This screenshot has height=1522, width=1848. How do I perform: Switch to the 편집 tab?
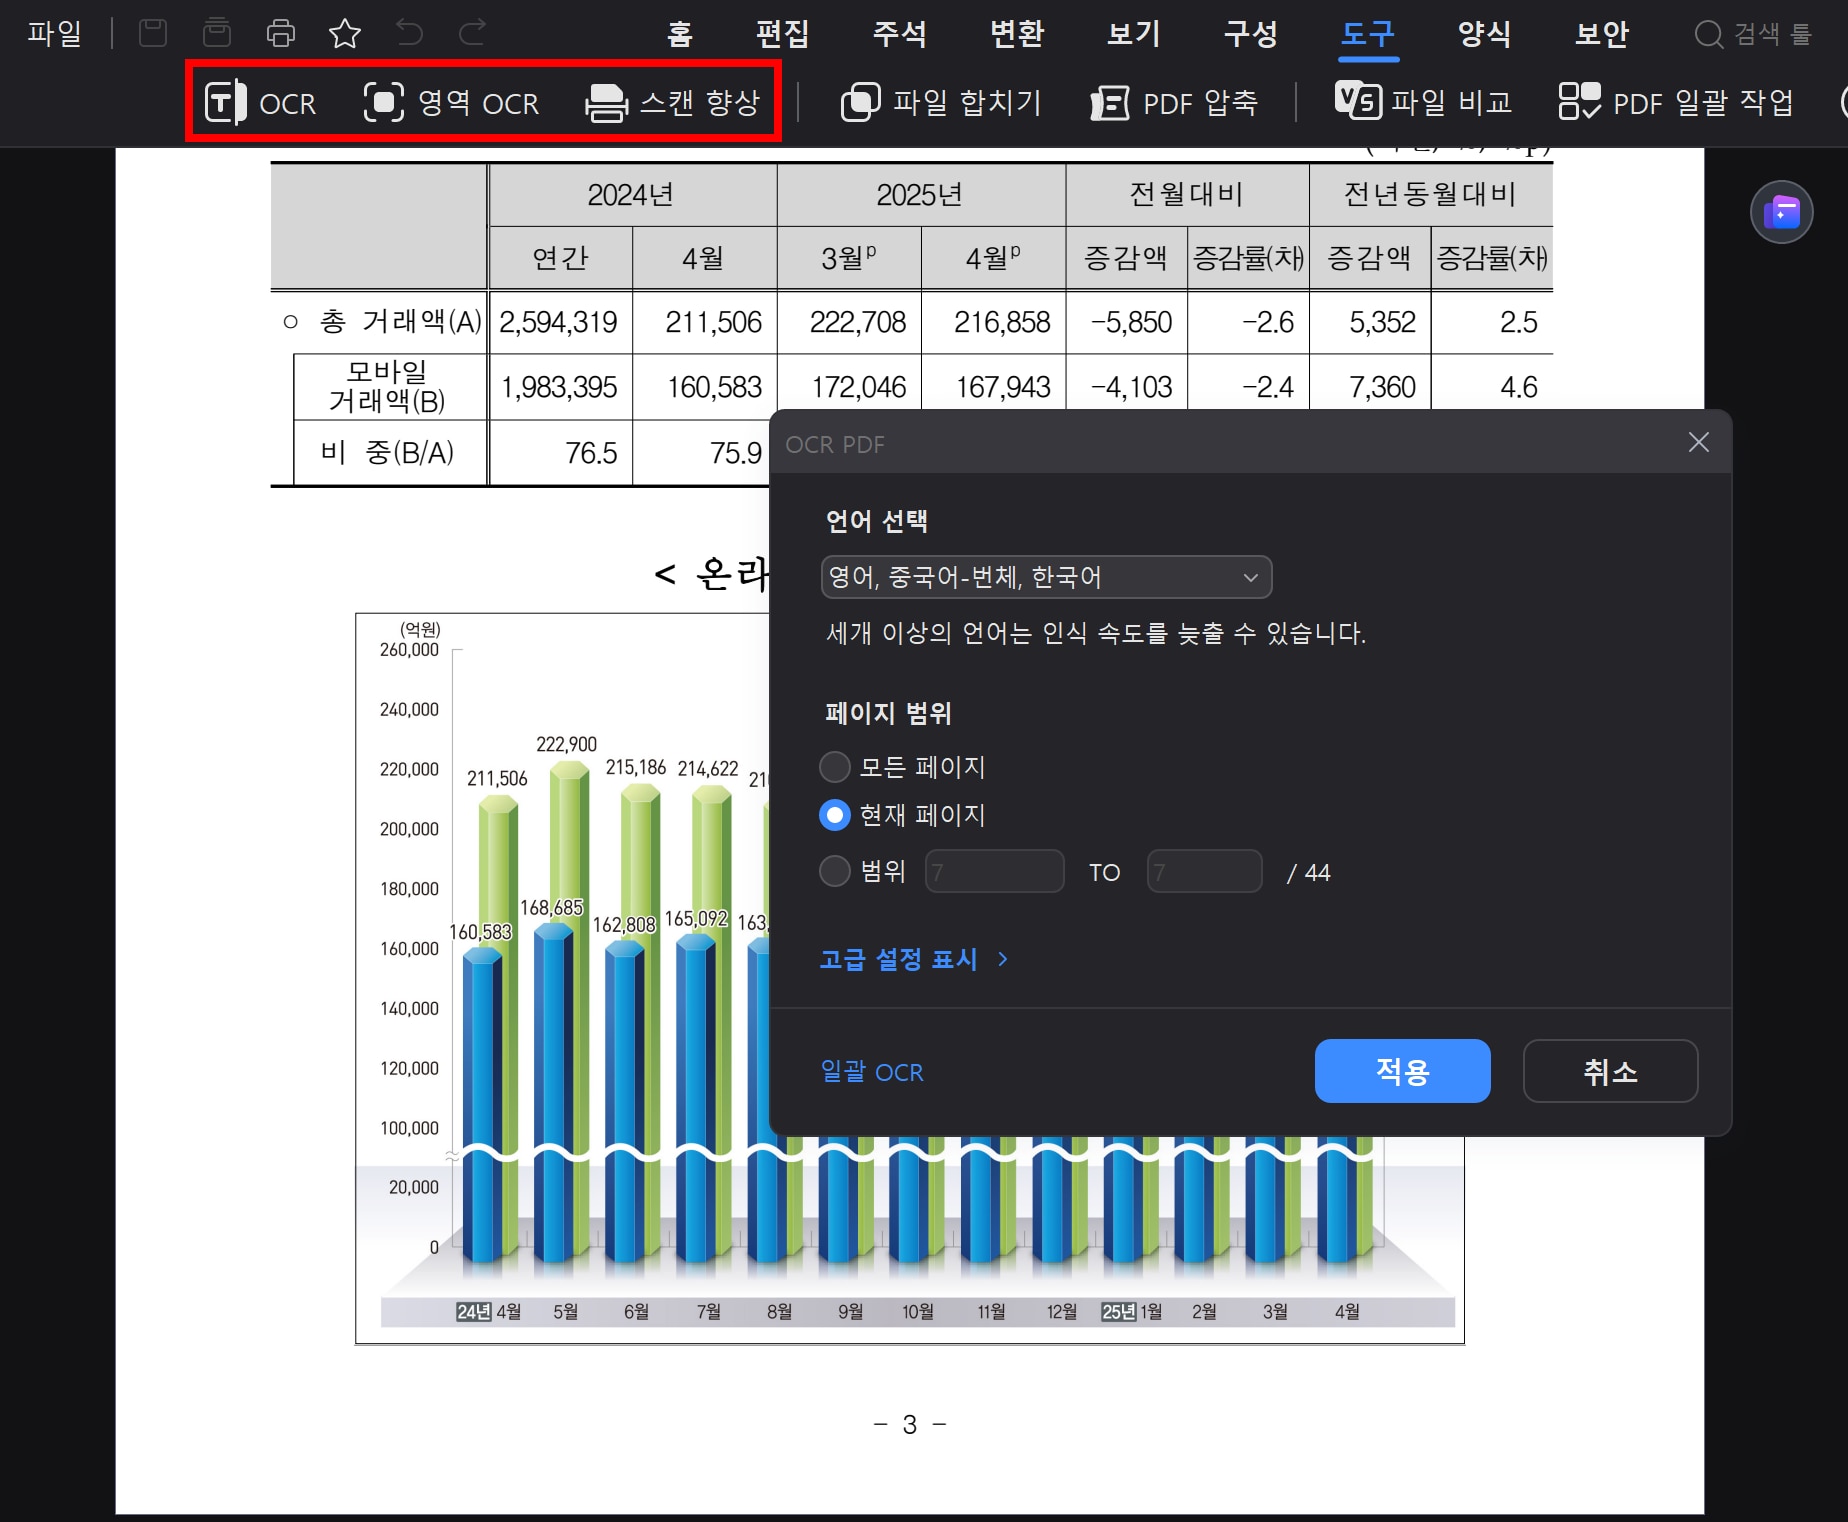click(x=782, y=34)
